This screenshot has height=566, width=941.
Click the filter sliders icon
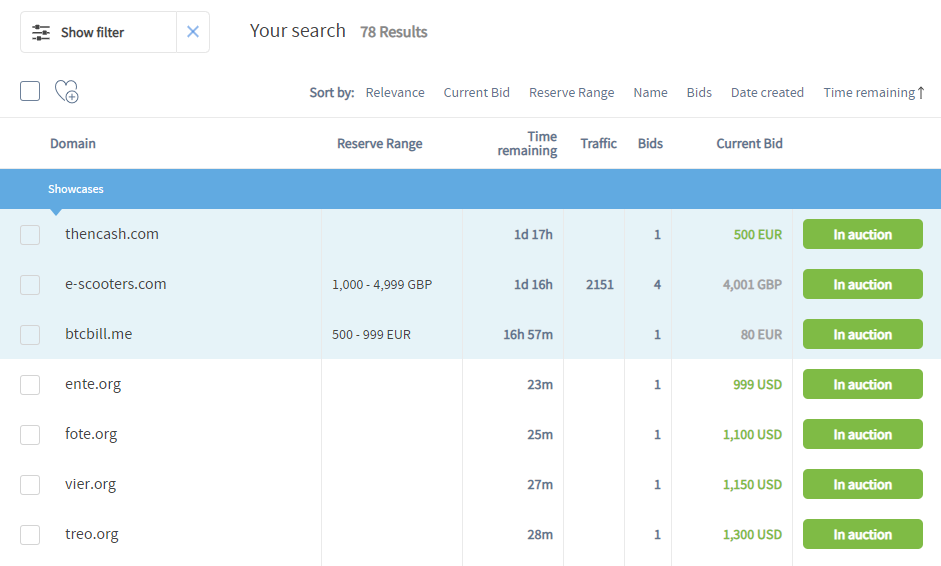click(41, 32)
